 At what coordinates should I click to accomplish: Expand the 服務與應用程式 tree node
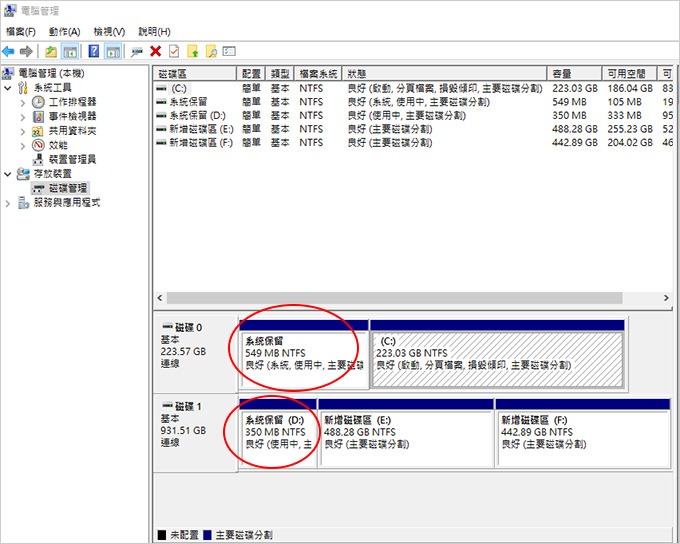[x=8, y=203]
